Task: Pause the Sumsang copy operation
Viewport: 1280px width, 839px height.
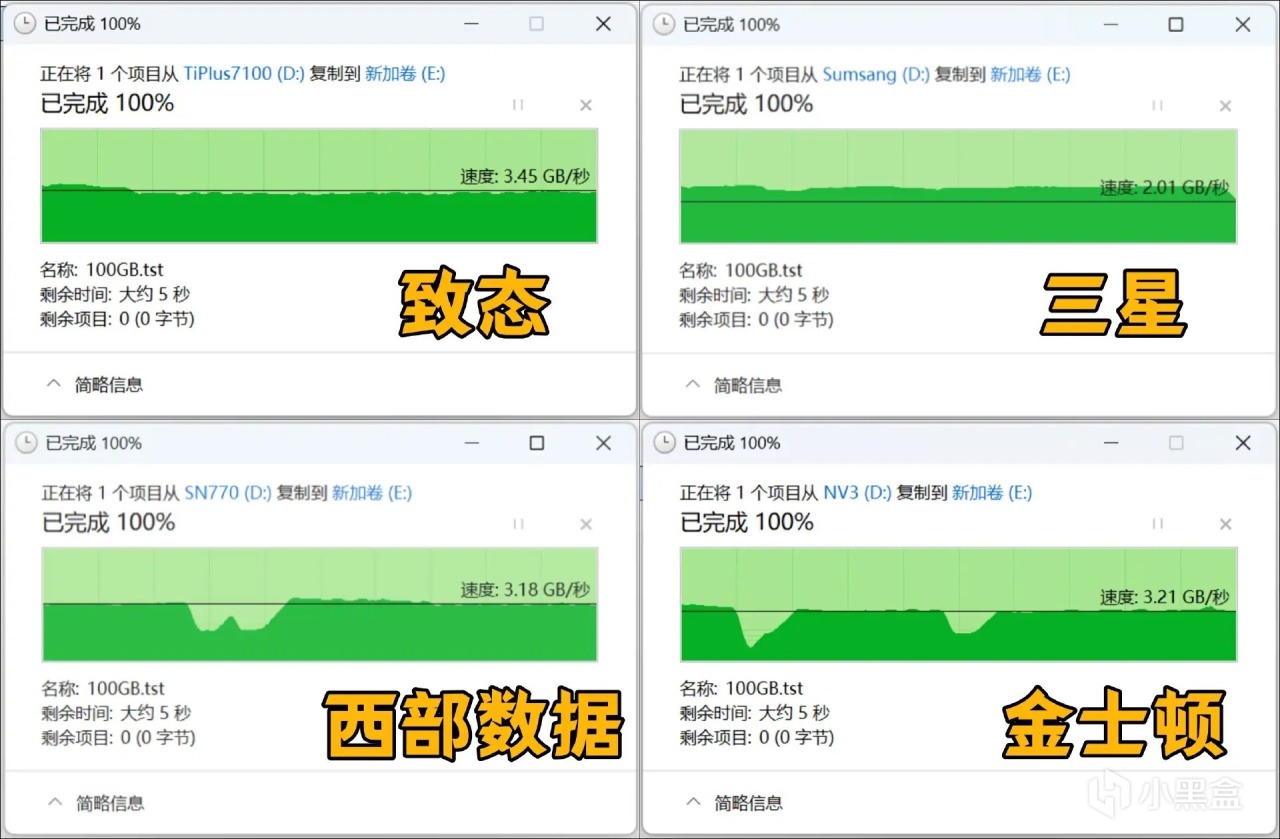Action: pyautogui.click(x=1157, y=105)
